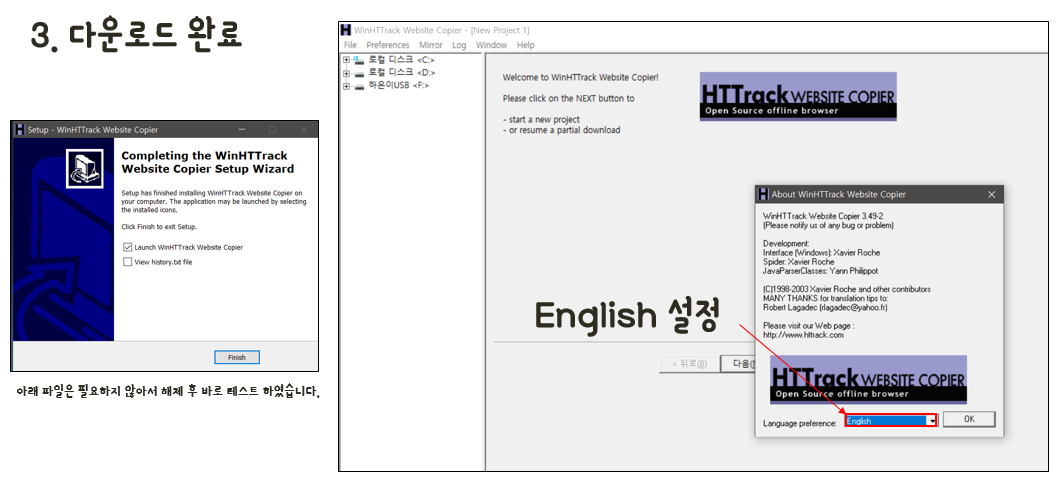Click the About dialog title bar icon
This screenshot has width=1059, height=495.
[763, 194]
